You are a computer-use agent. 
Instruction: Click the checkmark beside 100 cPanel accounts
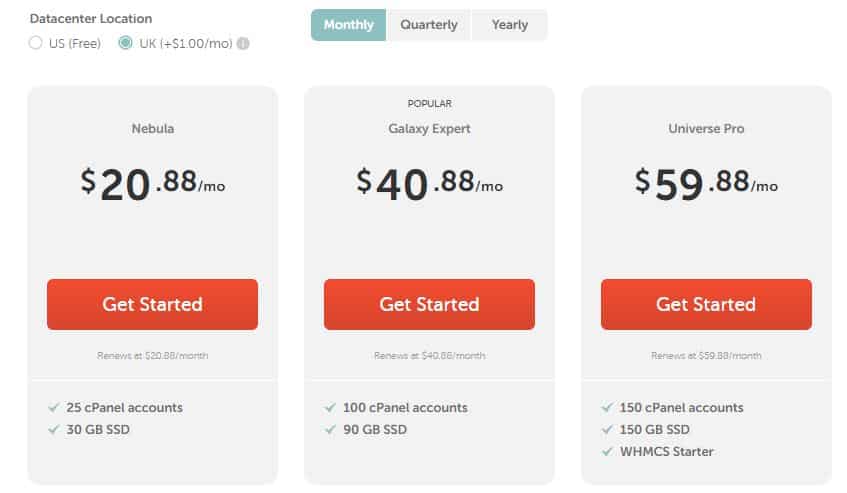tap(330, 408)
